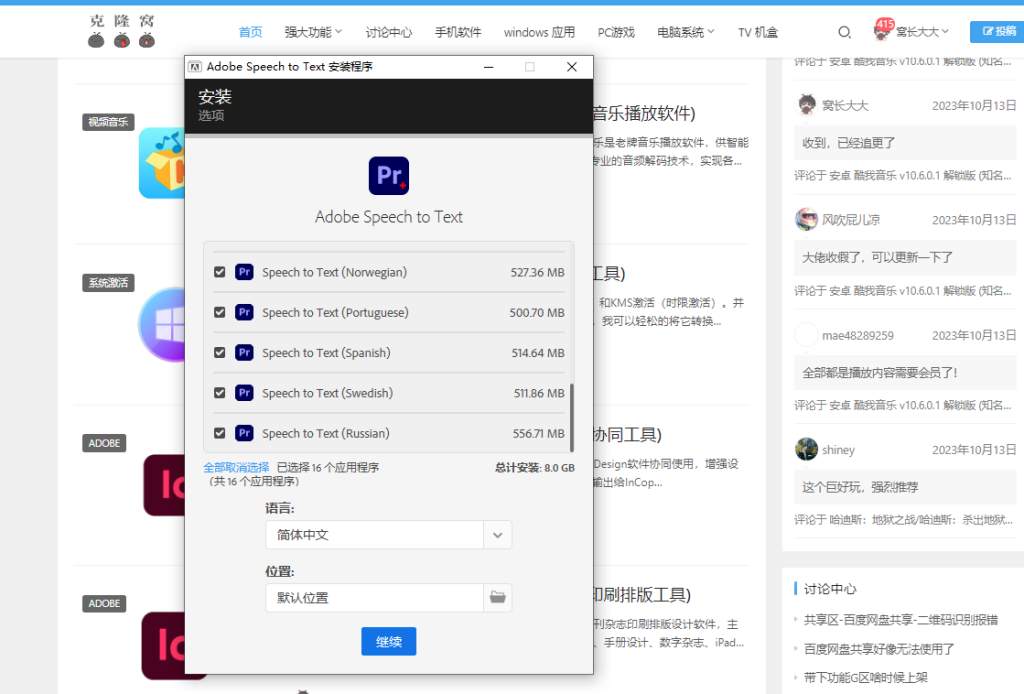1024x694 pixels.
Task: Open the 窝长大大 user account dropdown
Action: tap(922, 32)
